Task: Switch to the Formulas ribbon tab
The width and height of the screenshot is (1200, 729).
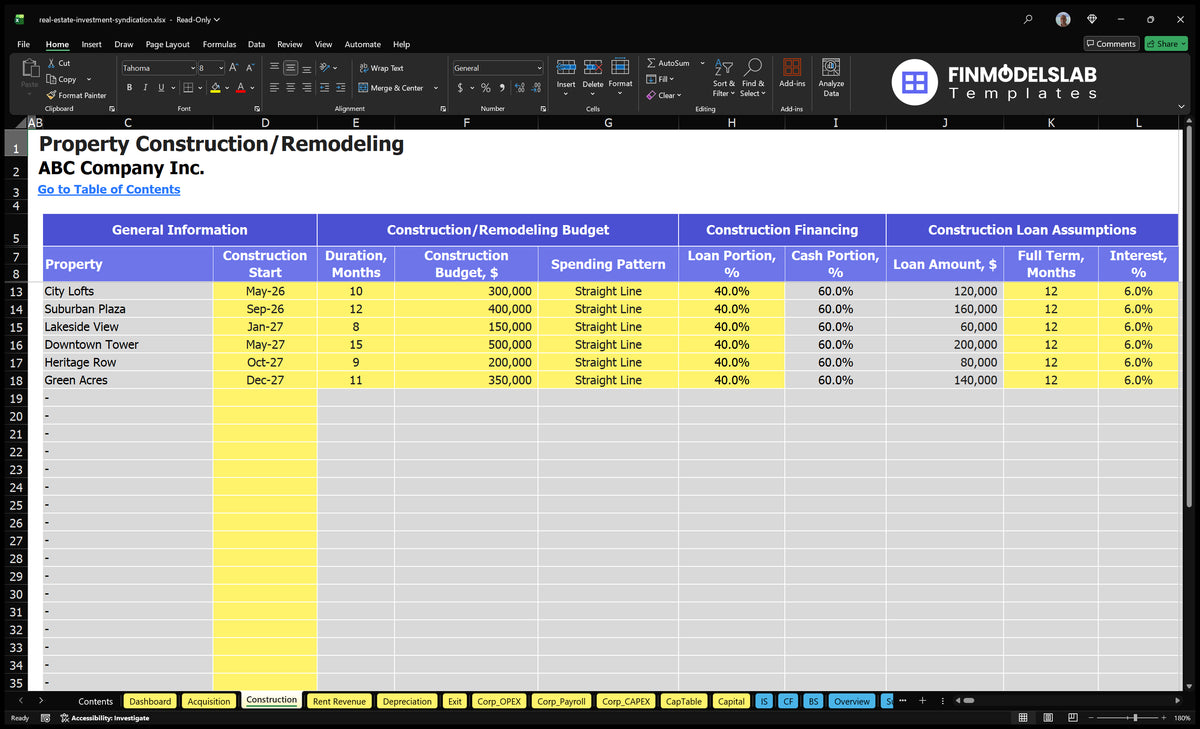Action: [219, 44]
